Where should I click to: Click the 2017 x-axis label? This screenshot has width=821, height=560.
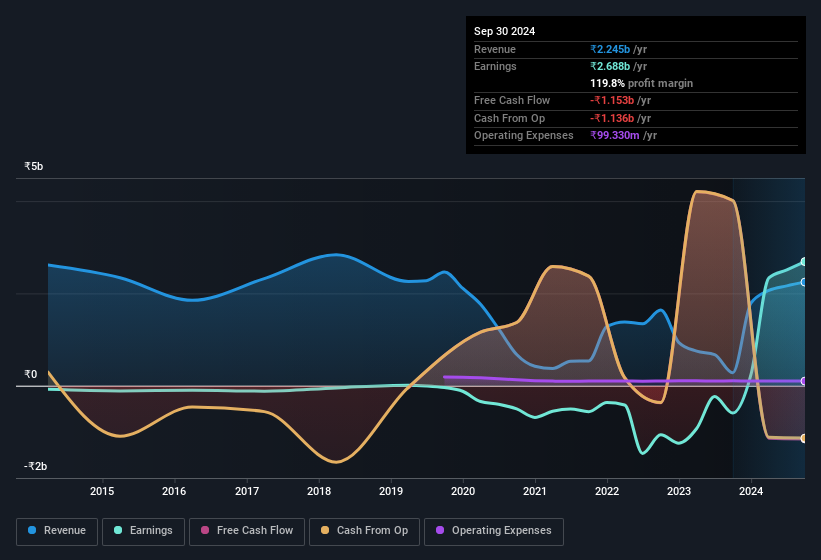247,491
